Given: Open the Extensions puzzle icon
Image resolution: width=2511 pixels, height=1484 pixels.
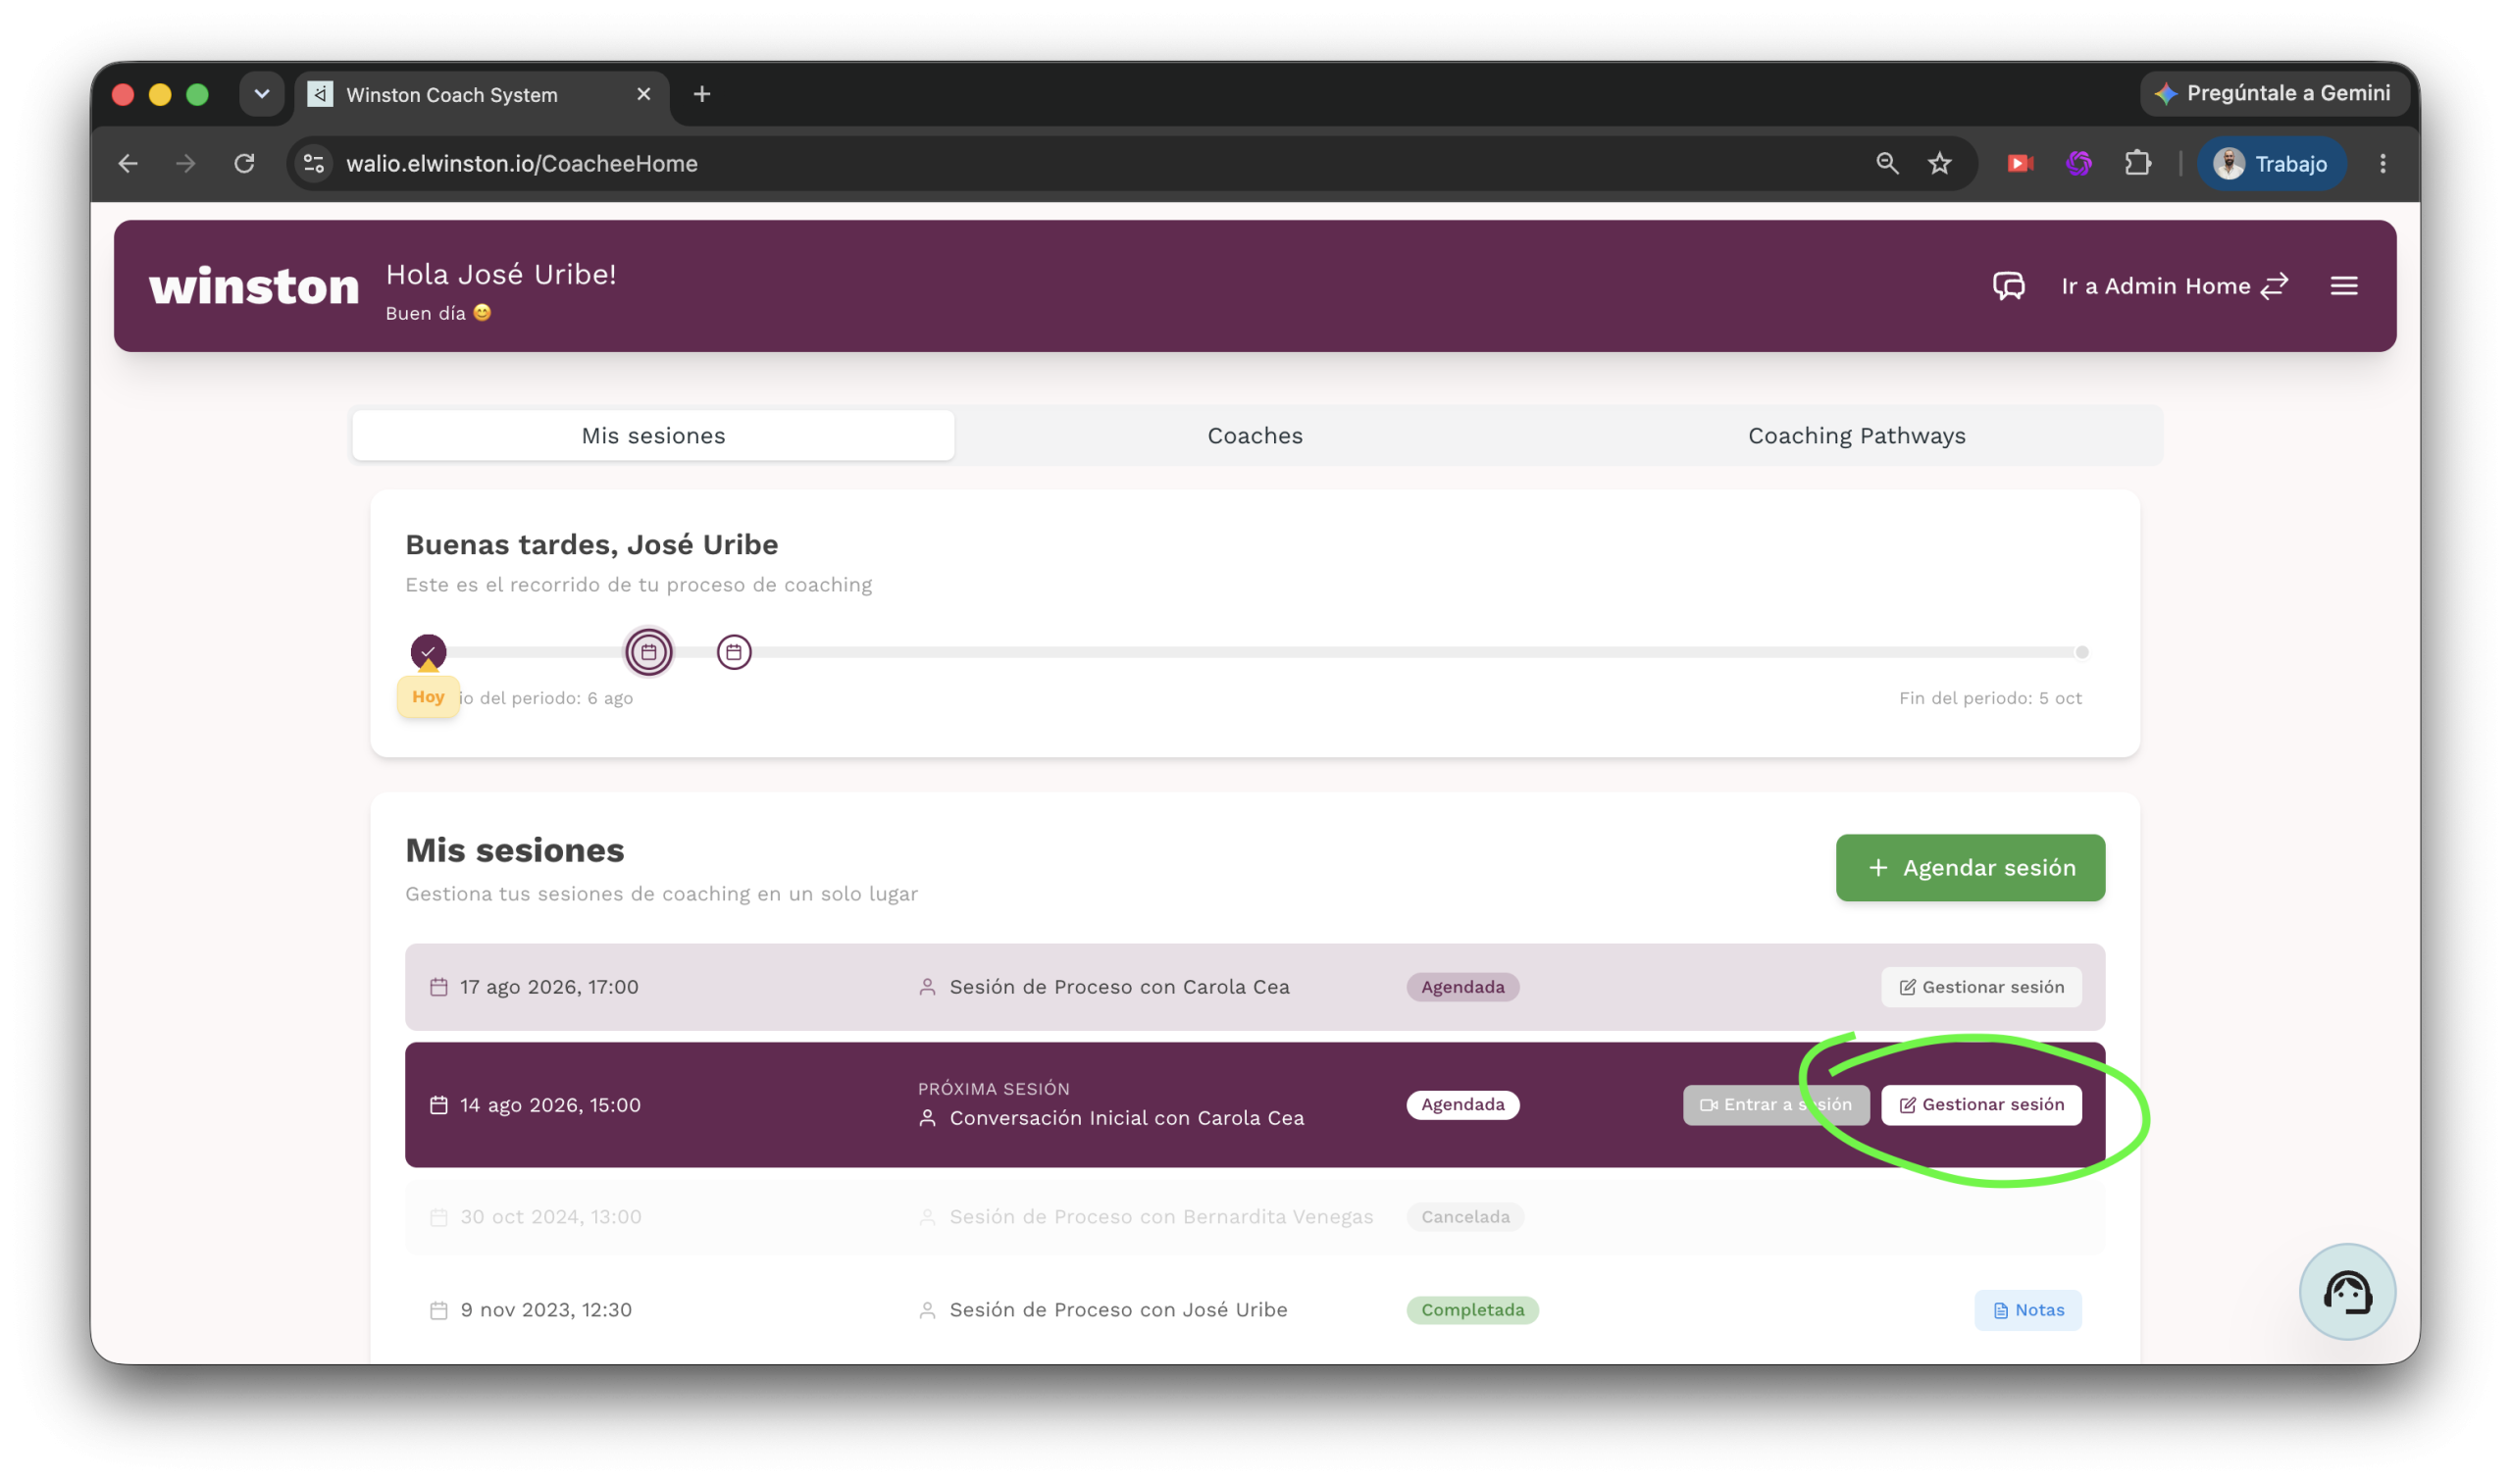Looking at the screenshot, I should [2137, 163].
